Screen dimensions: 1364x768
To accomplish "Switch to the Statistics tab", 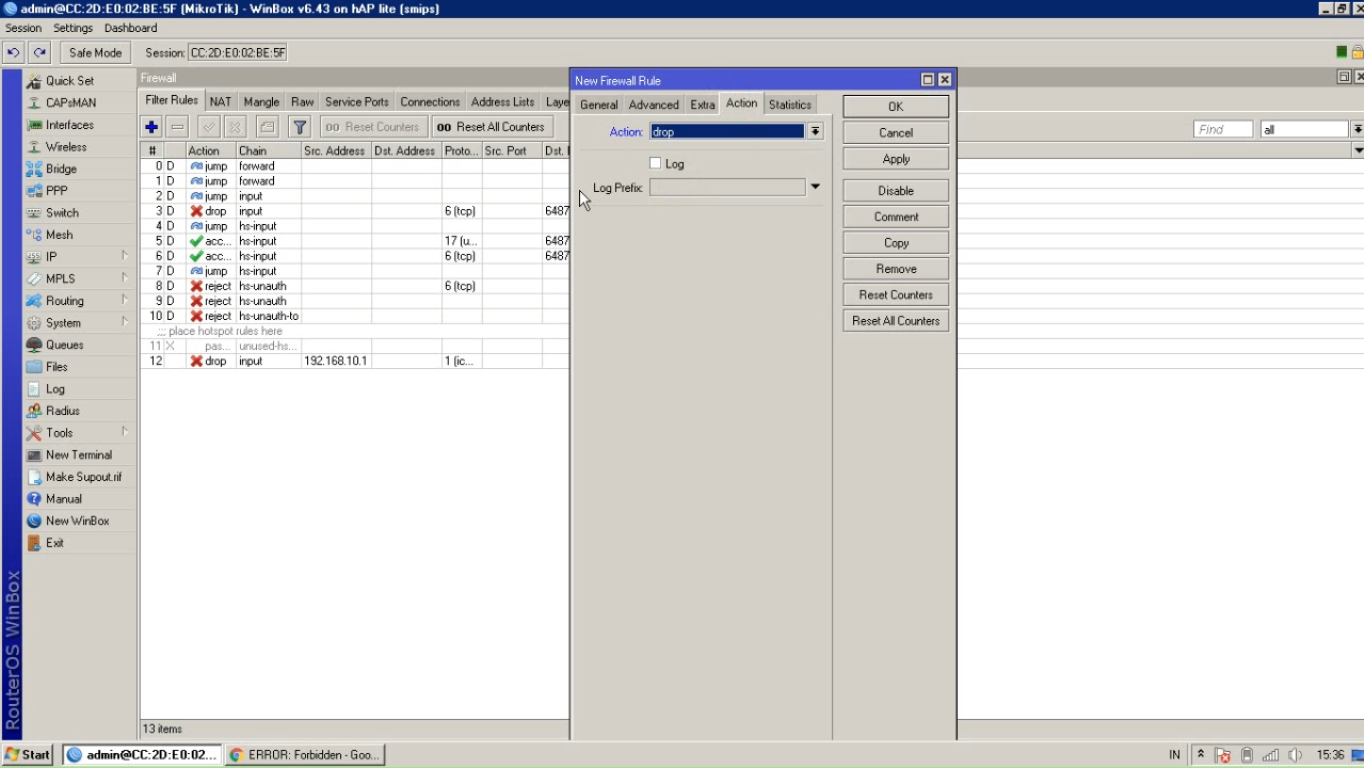I will tap(790, 105).
